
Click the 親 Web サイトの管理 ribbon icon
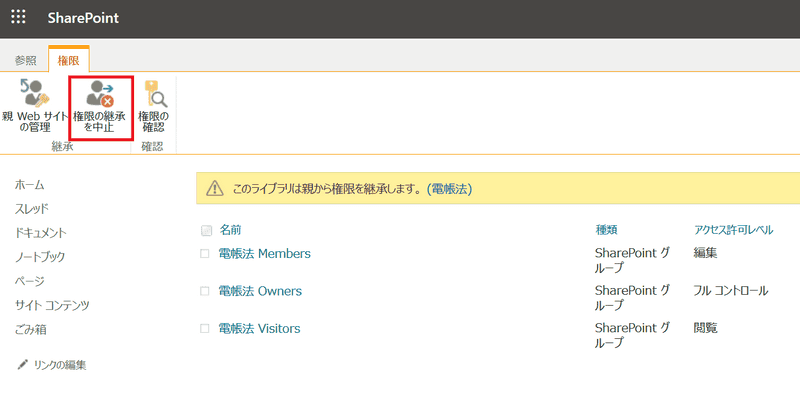tap(35, 93)
